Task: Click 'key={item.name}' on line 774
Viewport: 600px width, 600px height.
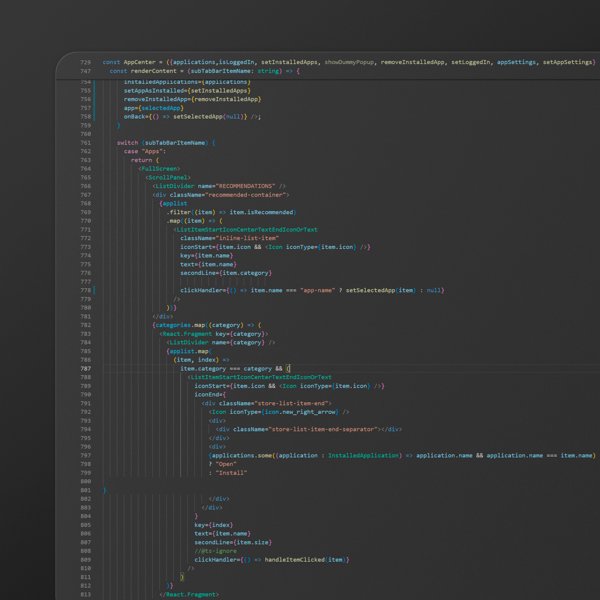Action: [206, 256]
